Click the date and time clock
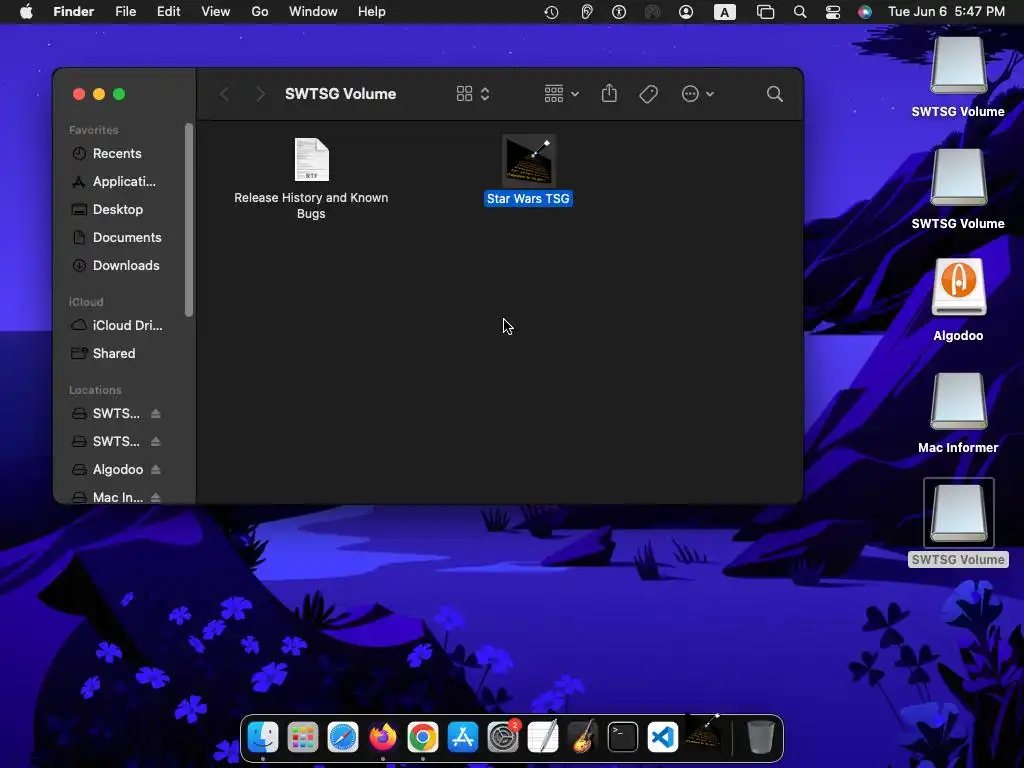The image size is (1024, 768). coord(946,12)
